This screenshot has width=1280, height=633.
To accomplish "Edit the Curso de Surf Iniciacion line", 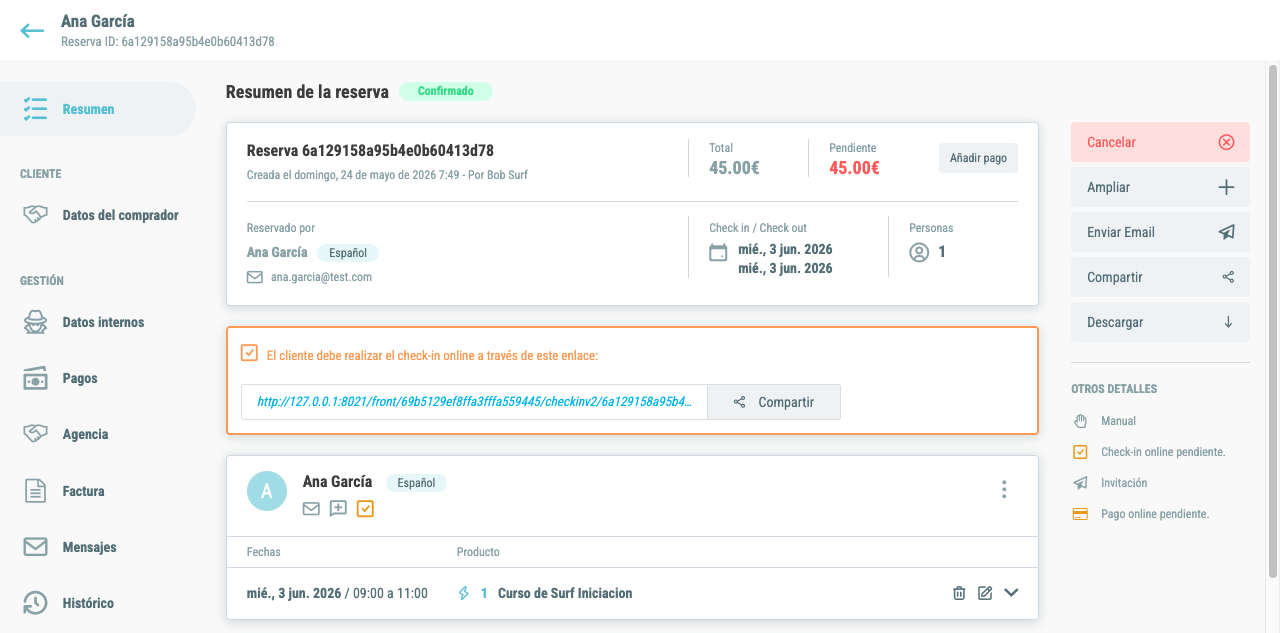I will click(x=985, y=593).
